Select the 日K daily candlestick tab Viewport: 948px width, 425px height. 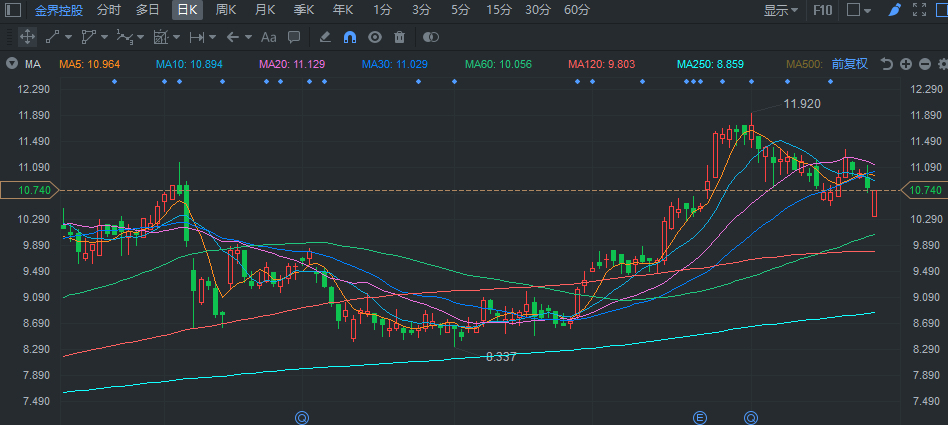click(x=187, y=10)
